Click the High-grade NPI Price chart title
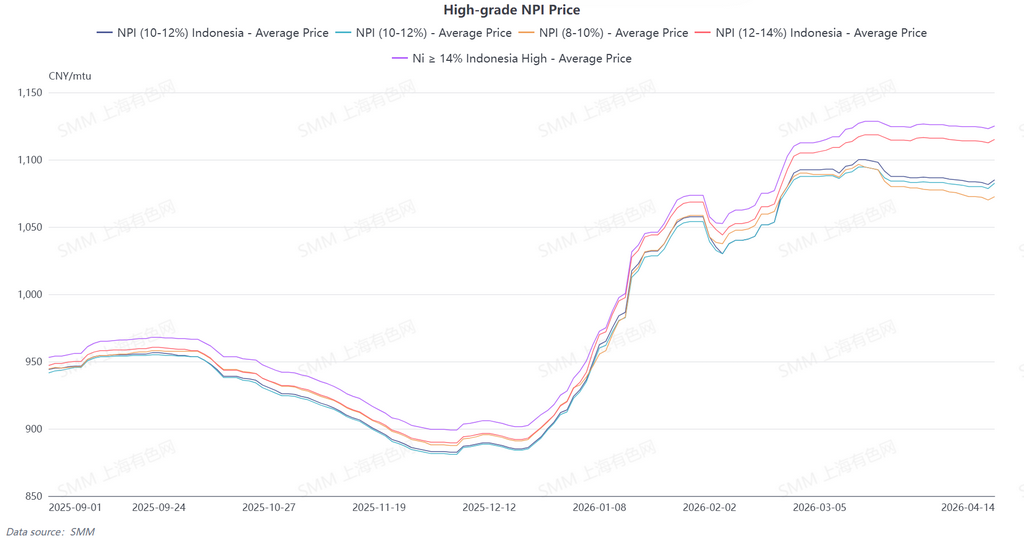This screenshot has height=543, width=1024. pos(512,11)
